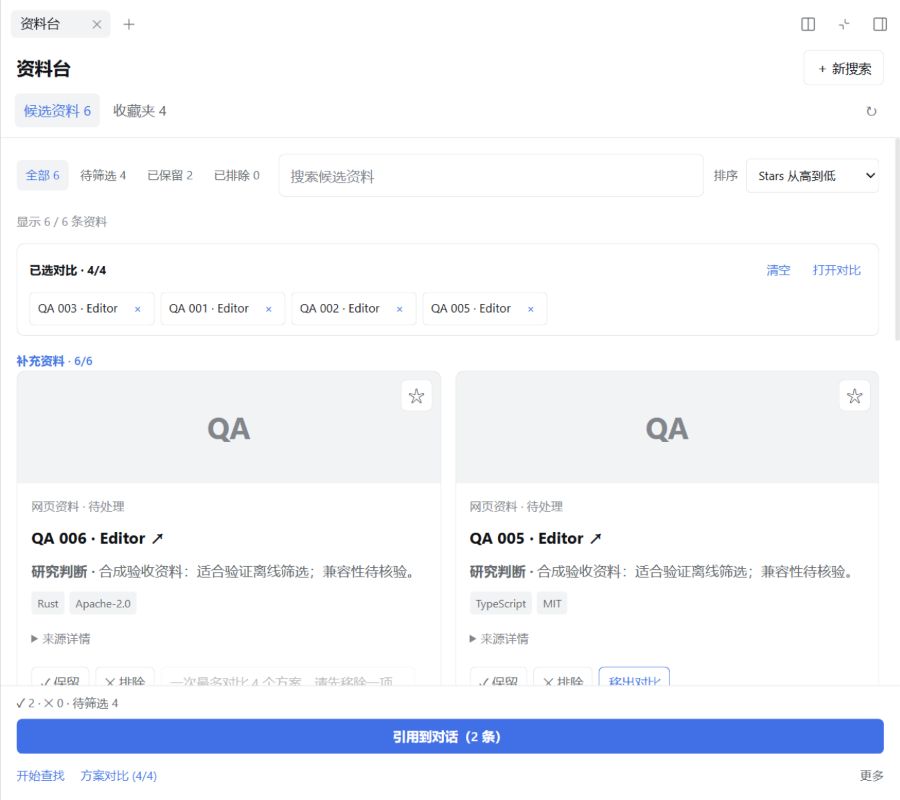The width and height of the screenshot is (900, 800).
Task: Click the 显示 6 / 6 条资料 text
Action: pyautogui.click(x=61, y=222)
